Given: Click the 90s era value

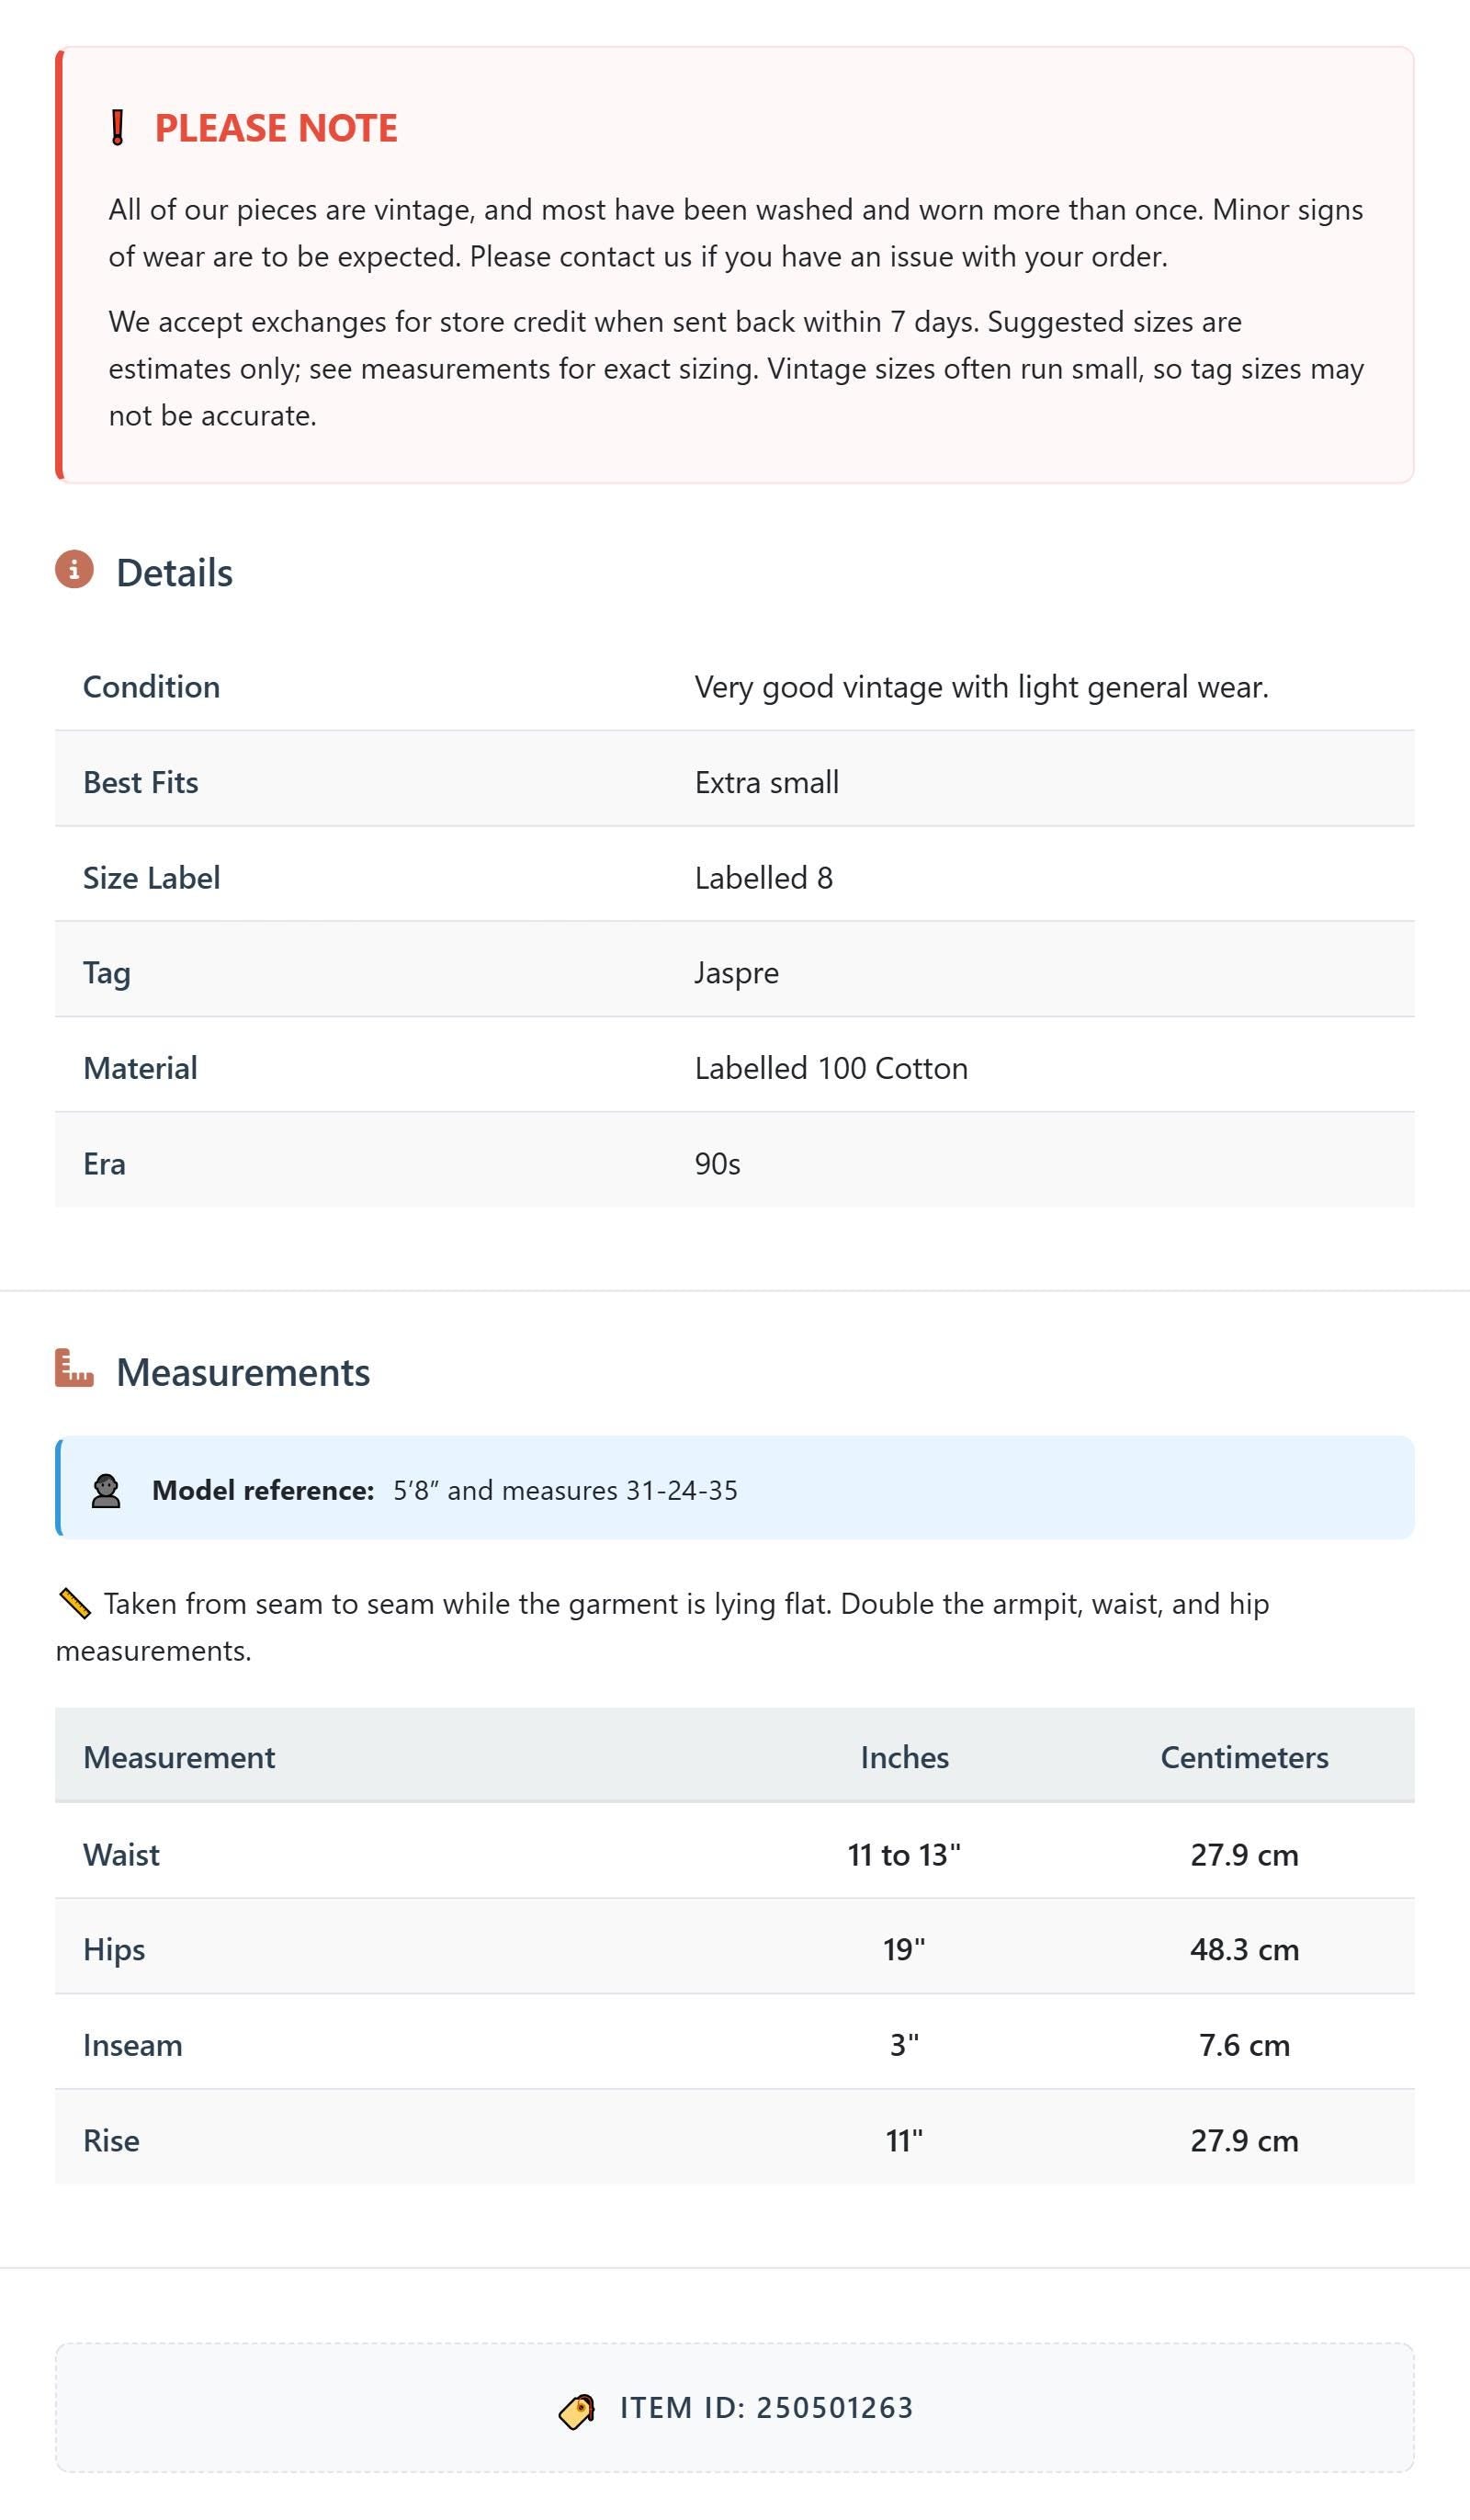Looking at the screenshot, I should (717, 1164).
